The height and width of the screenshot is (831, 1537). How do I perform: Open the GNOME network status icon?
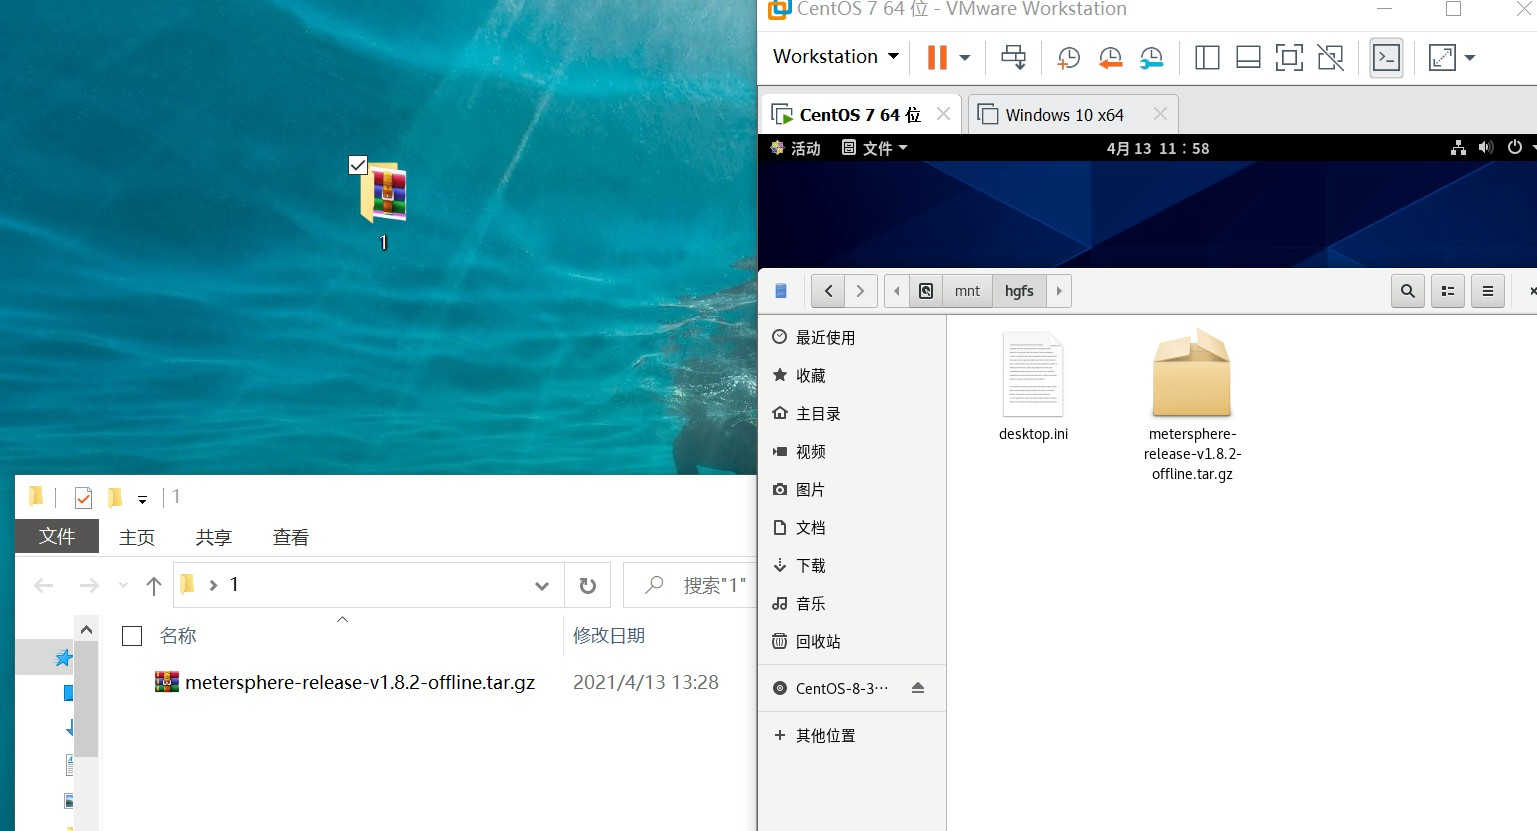pyautogui.click(x=1458, y=148)
